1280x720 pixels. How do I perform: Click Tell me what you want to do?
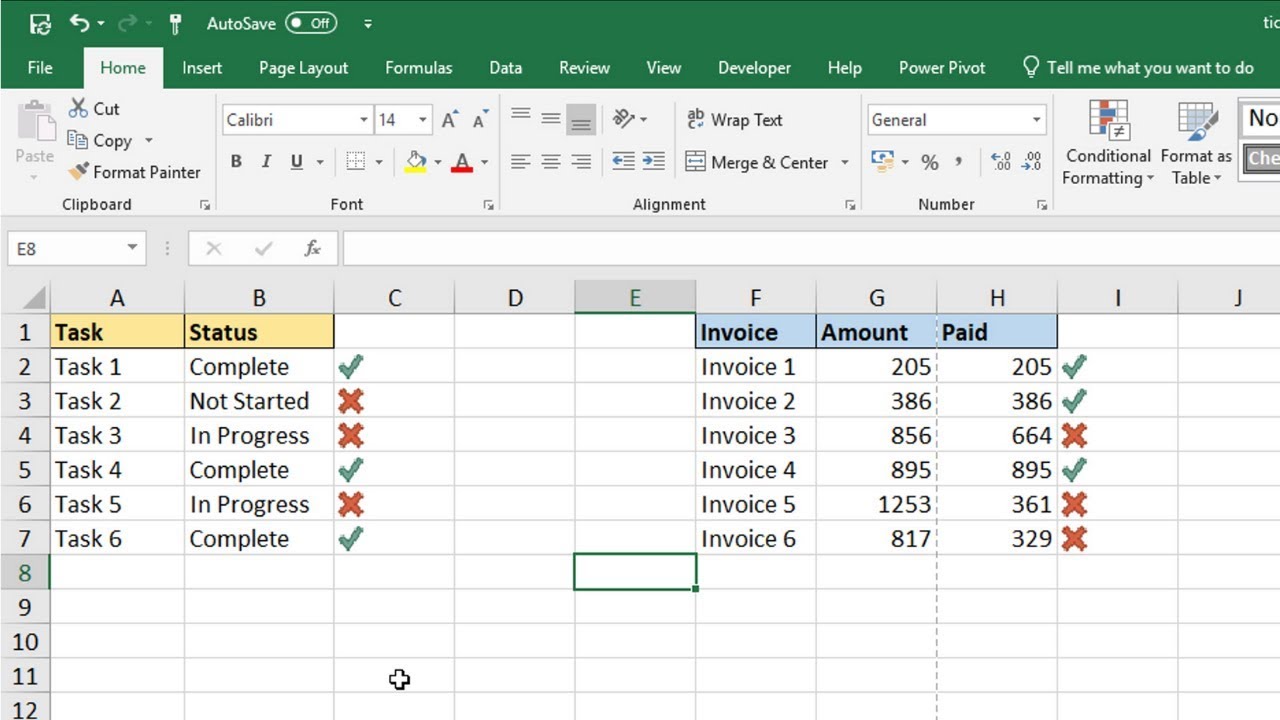pyautogui.click(x=1137, y=68)
